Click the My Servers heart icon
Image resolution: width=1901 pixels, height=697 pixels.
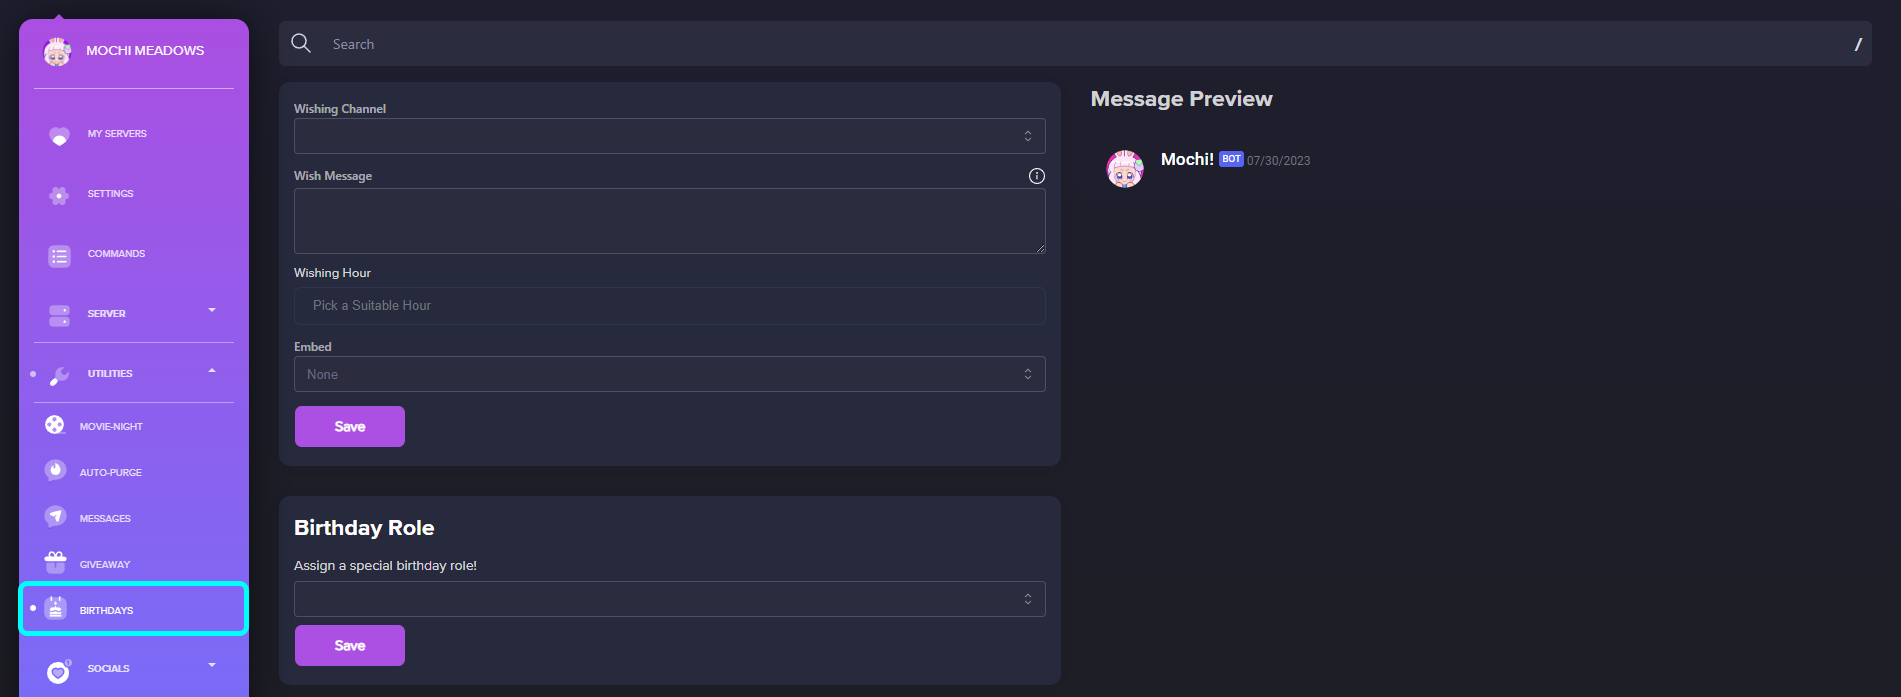(59, 135)
